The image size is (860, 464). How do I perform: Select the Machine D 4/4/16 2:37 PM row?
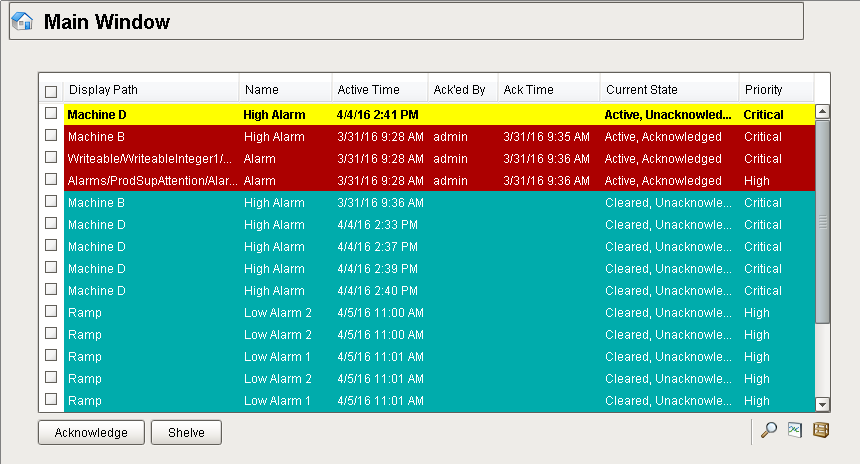point(439,247)
